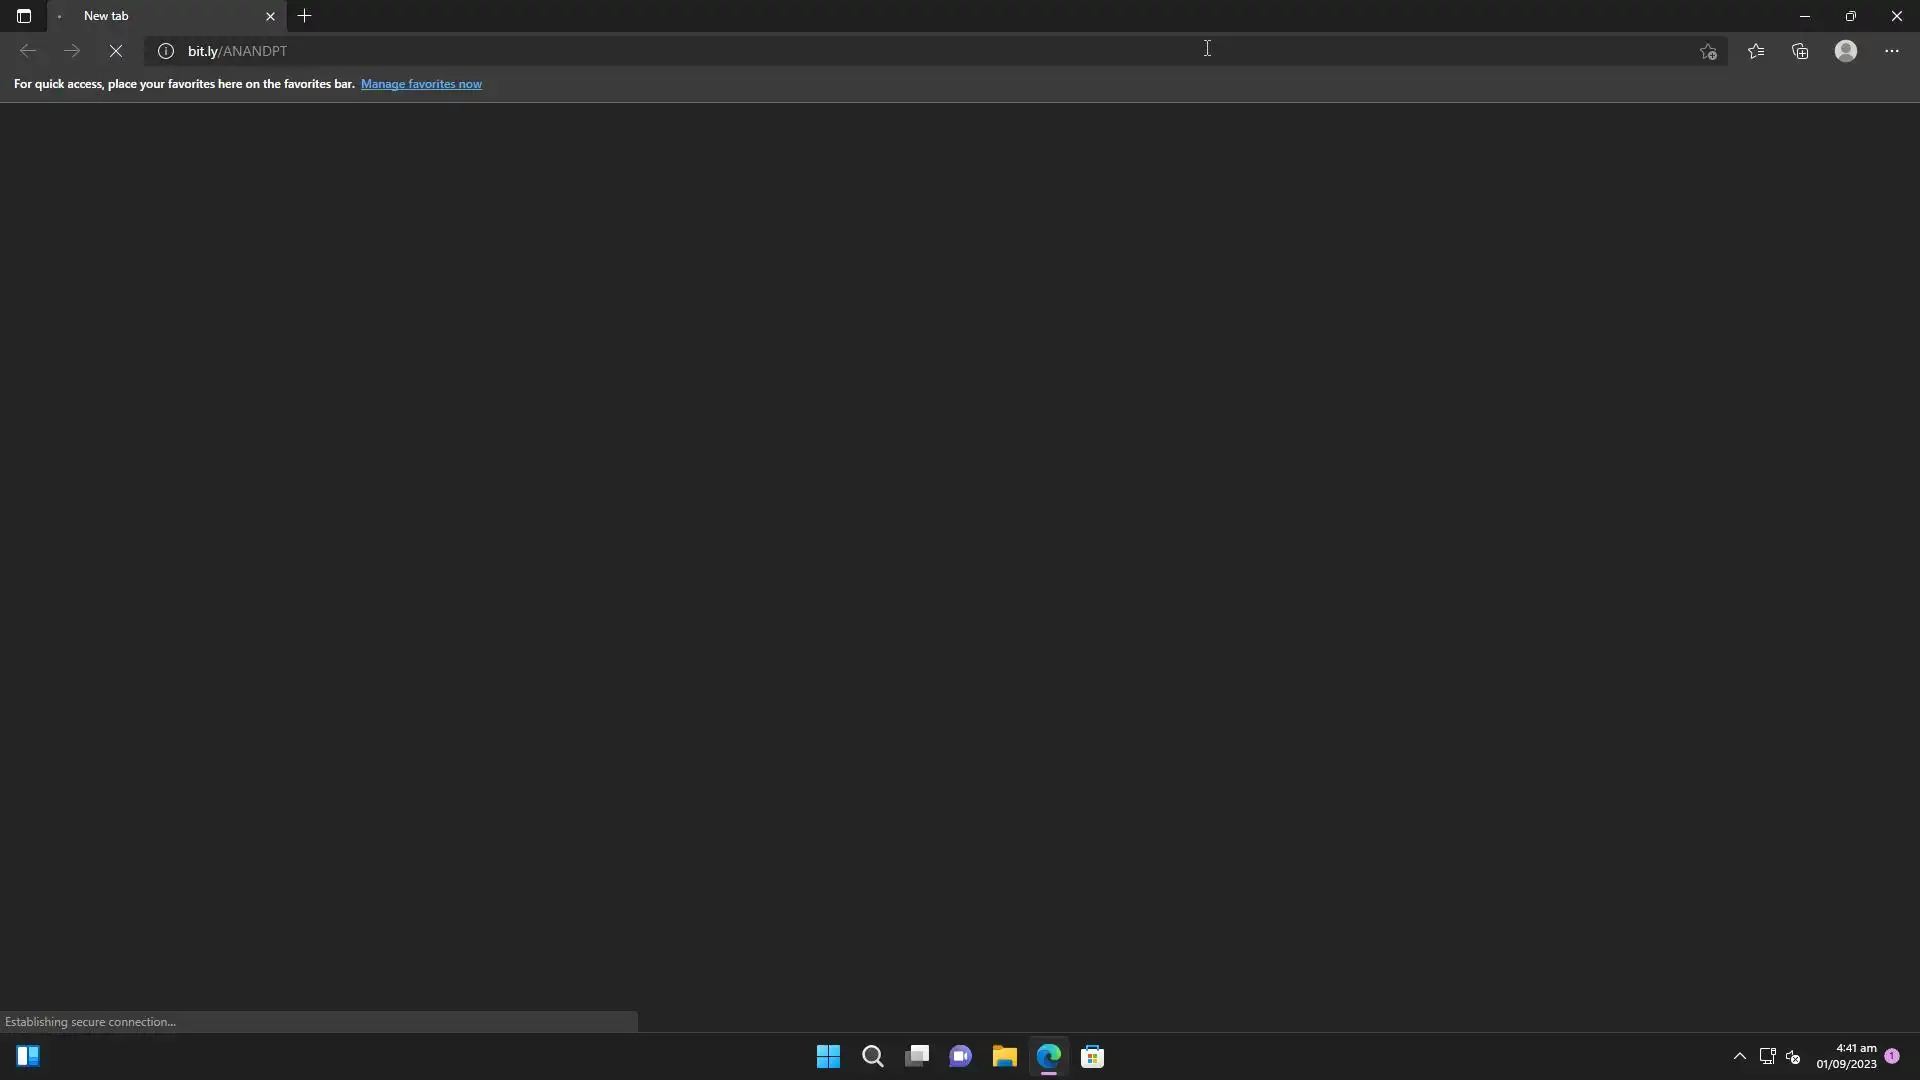Open the Collections panel
The image size is (1920, 1080).
(x=1800, y=51)
